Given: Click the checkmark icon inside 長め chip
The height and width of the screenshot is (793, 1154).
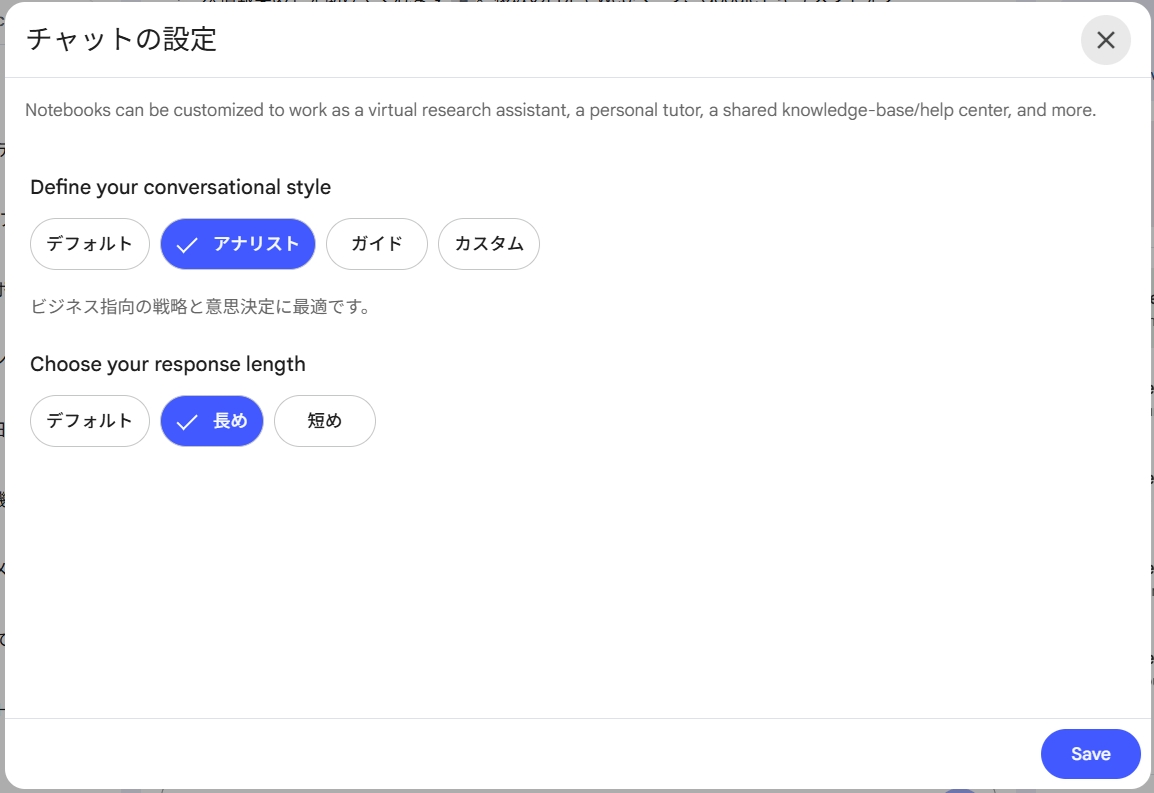Looking at the screenshot, I should click(187, 422).
